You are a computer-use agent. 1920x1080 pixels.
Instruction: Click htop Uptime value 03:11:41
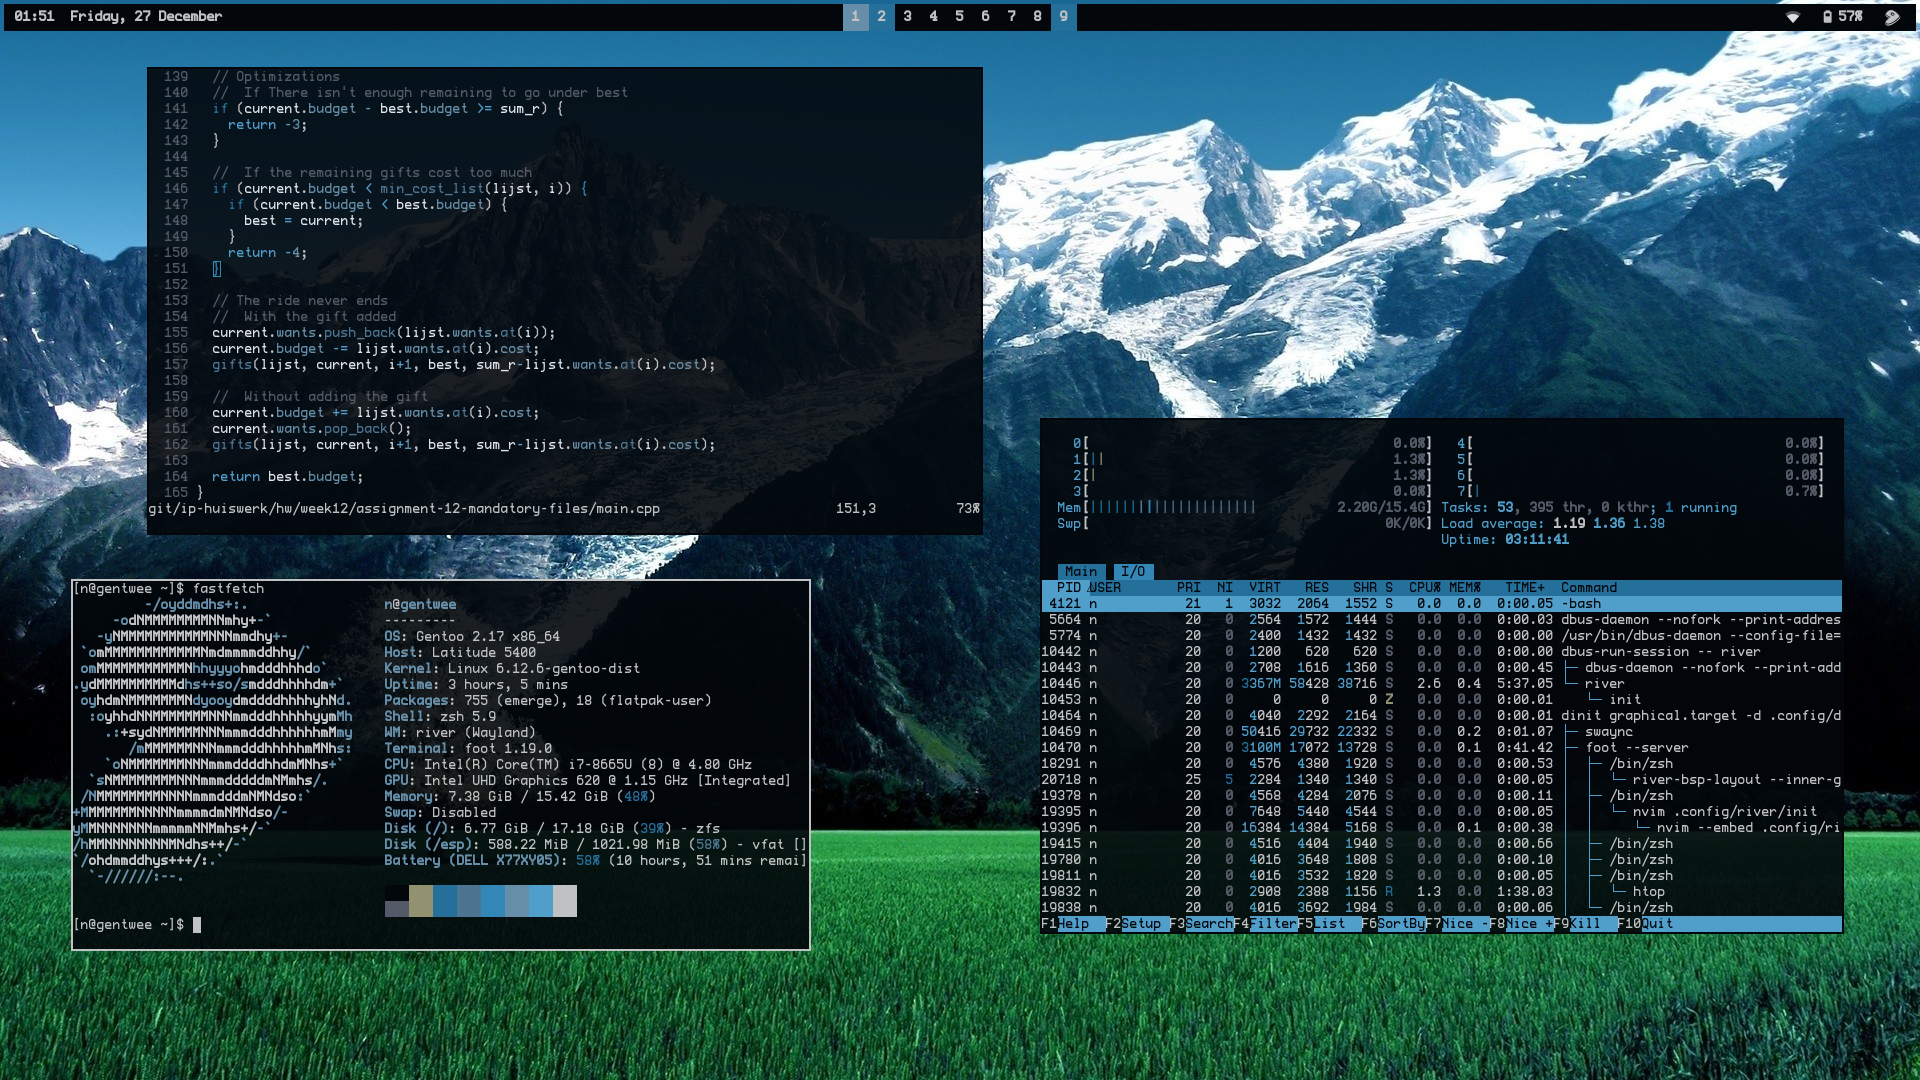(x=1537, y=540)
